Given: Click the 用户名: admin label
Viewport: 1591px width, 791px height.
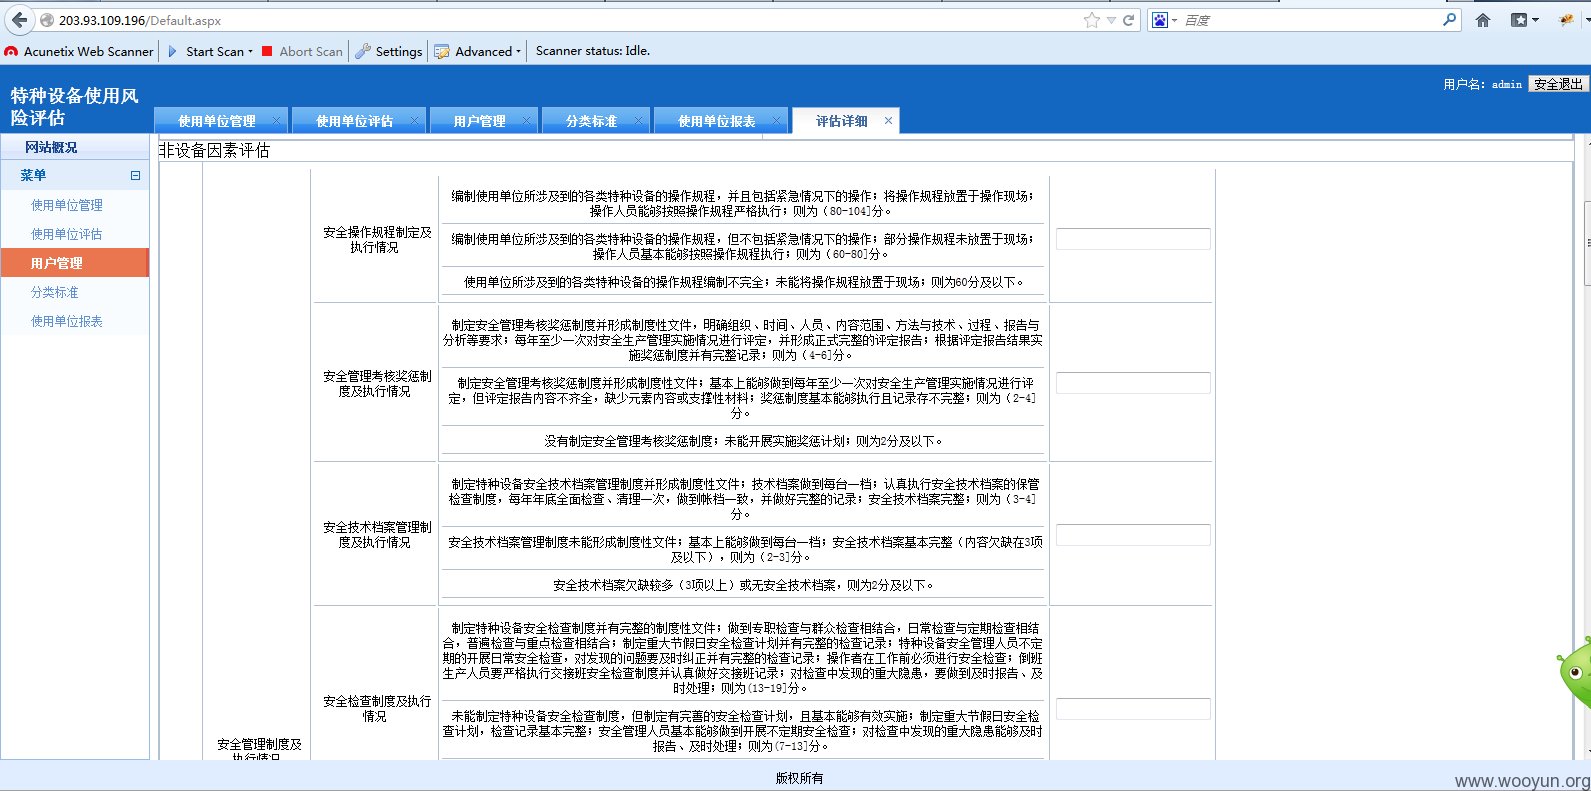Looking at the screenshot, I should click(x=1483, y=85).
